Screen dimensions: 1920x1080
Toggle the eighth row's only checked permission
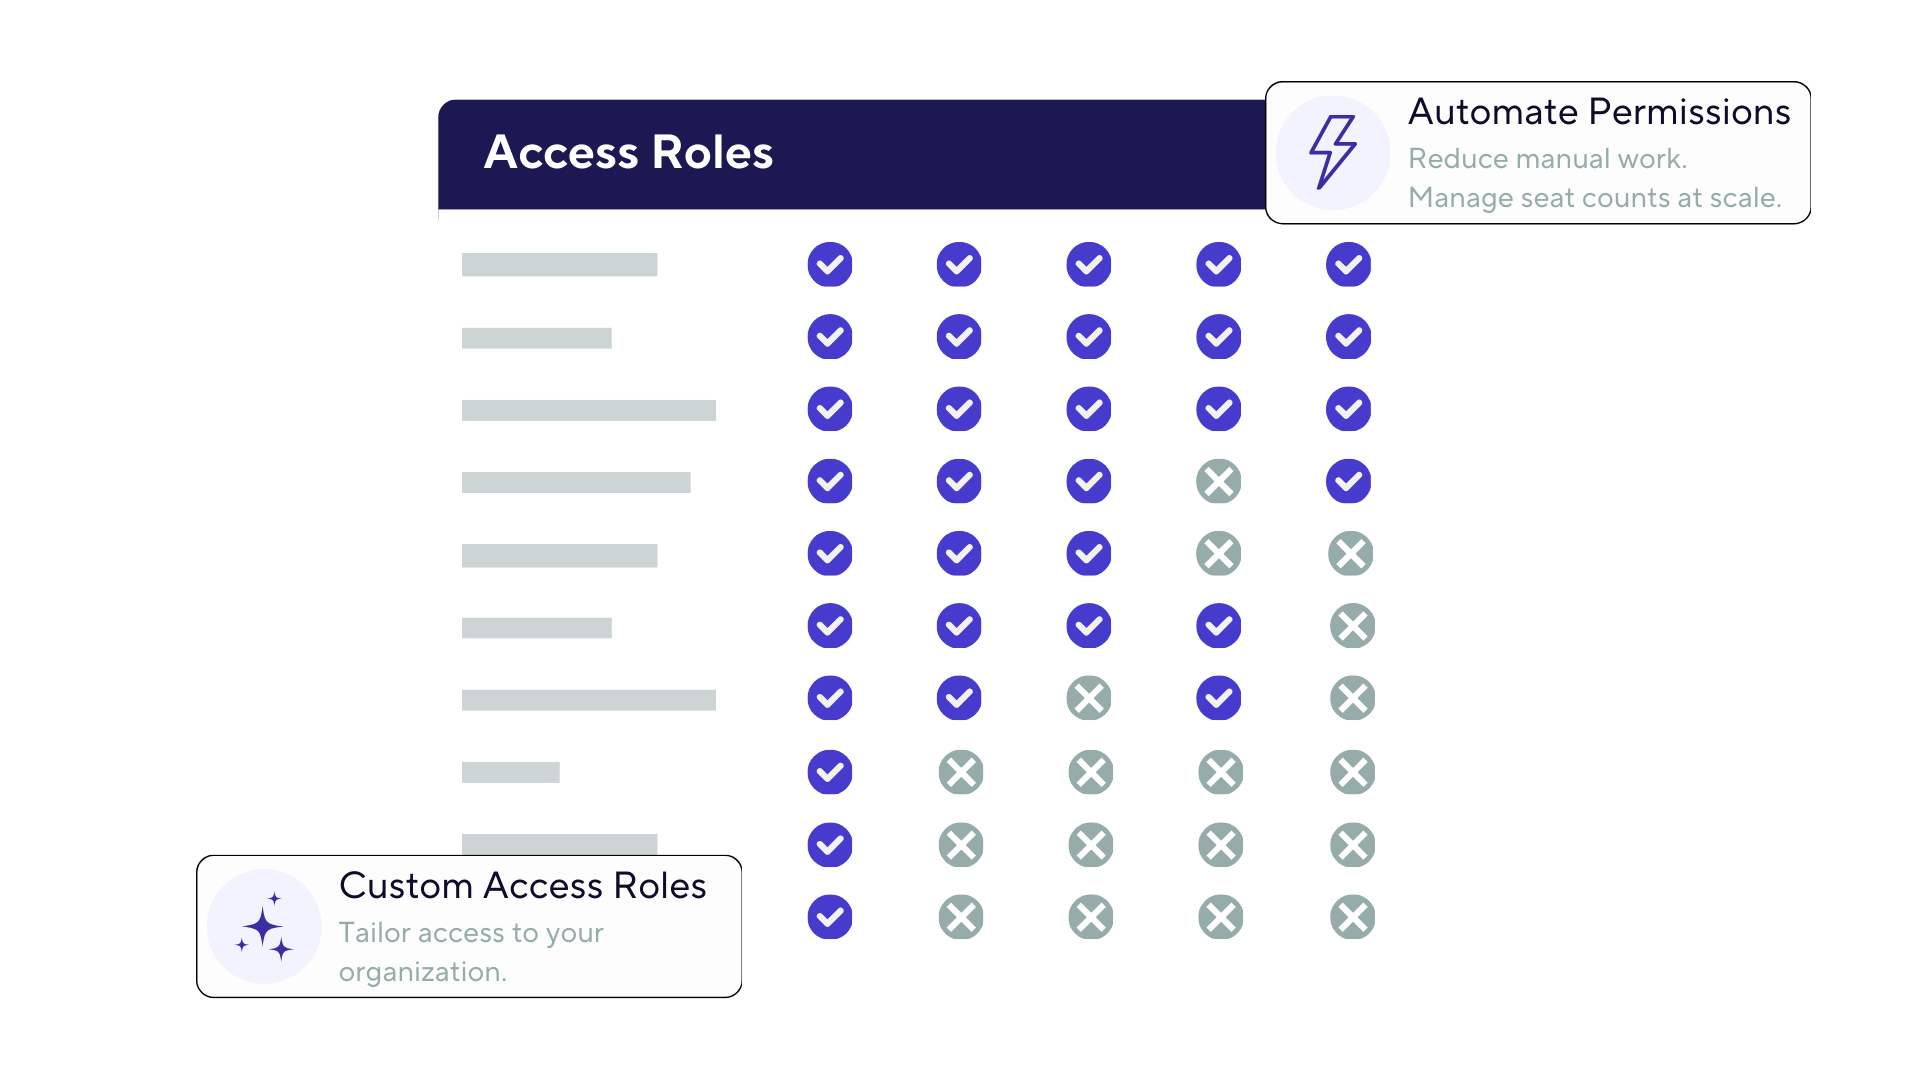829,773
